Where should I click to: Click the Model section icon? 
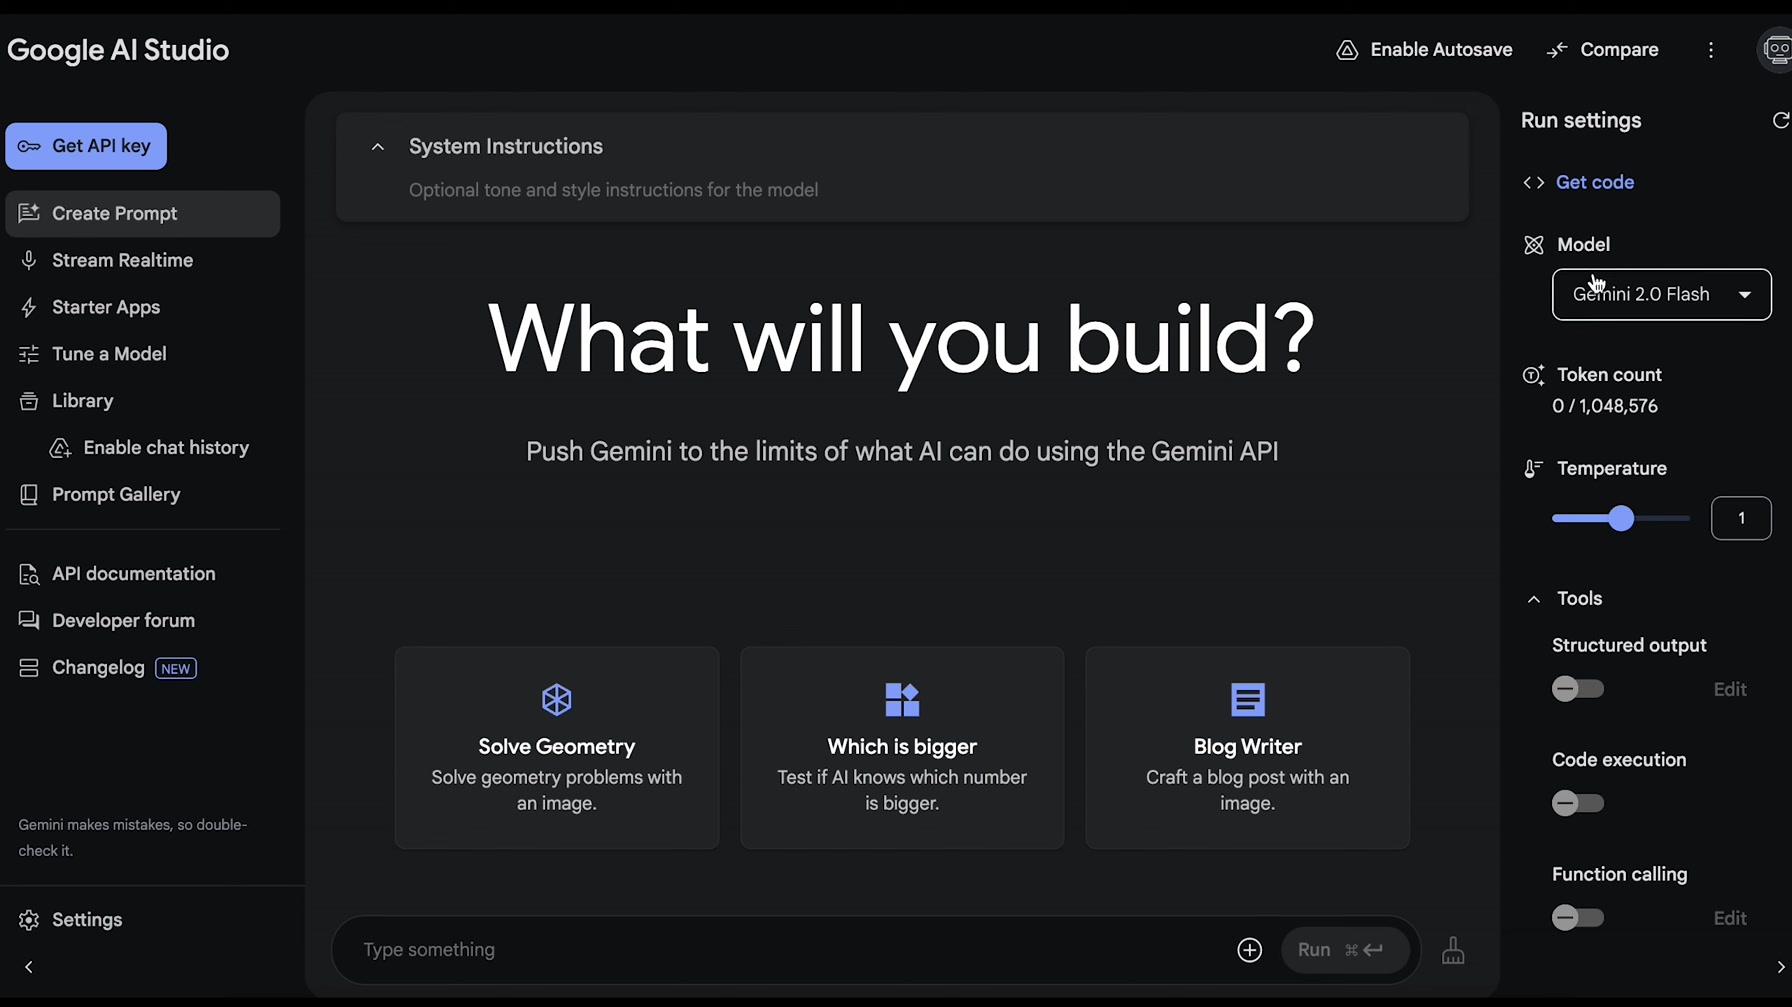1533,245
